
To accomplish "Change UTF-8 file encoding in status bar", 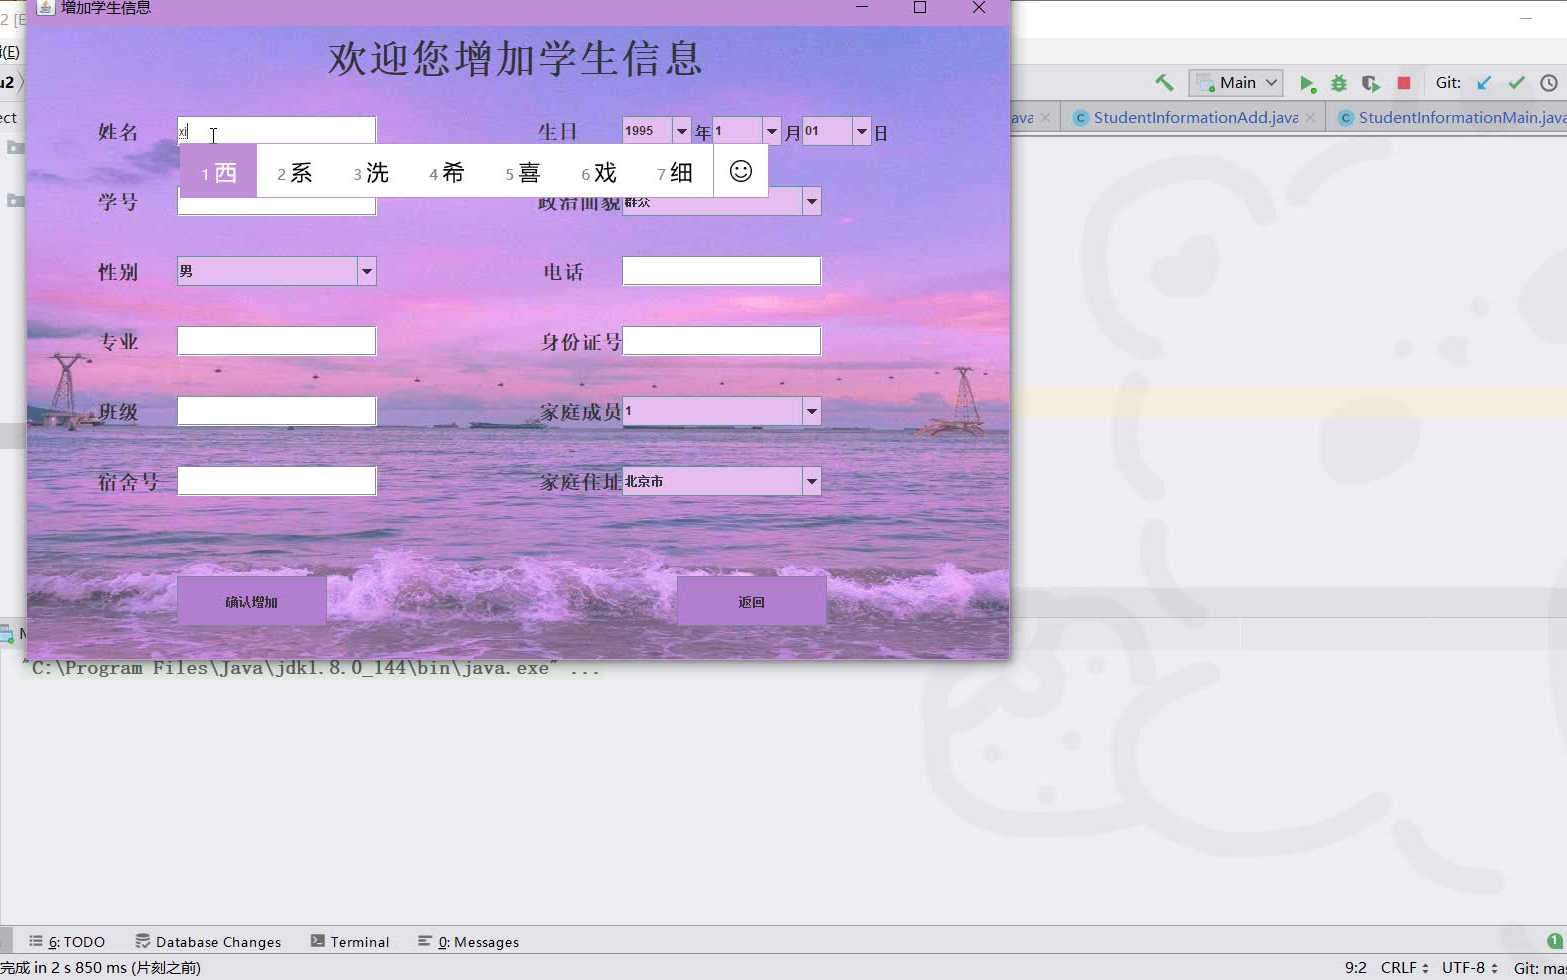I will (x=1469, y=967).
